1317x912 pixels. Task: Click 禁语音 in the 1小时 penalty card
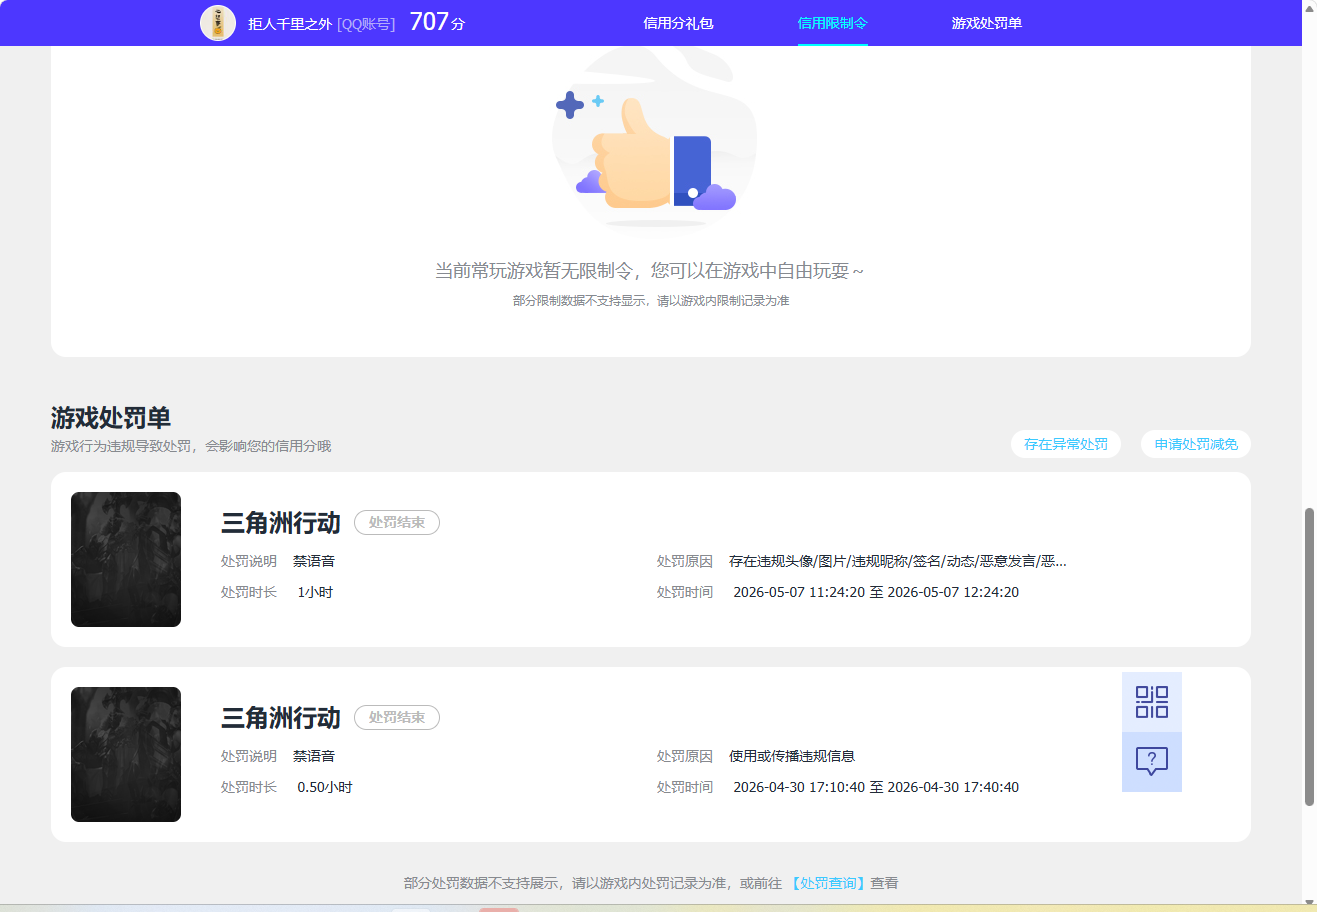coord(314,561)
